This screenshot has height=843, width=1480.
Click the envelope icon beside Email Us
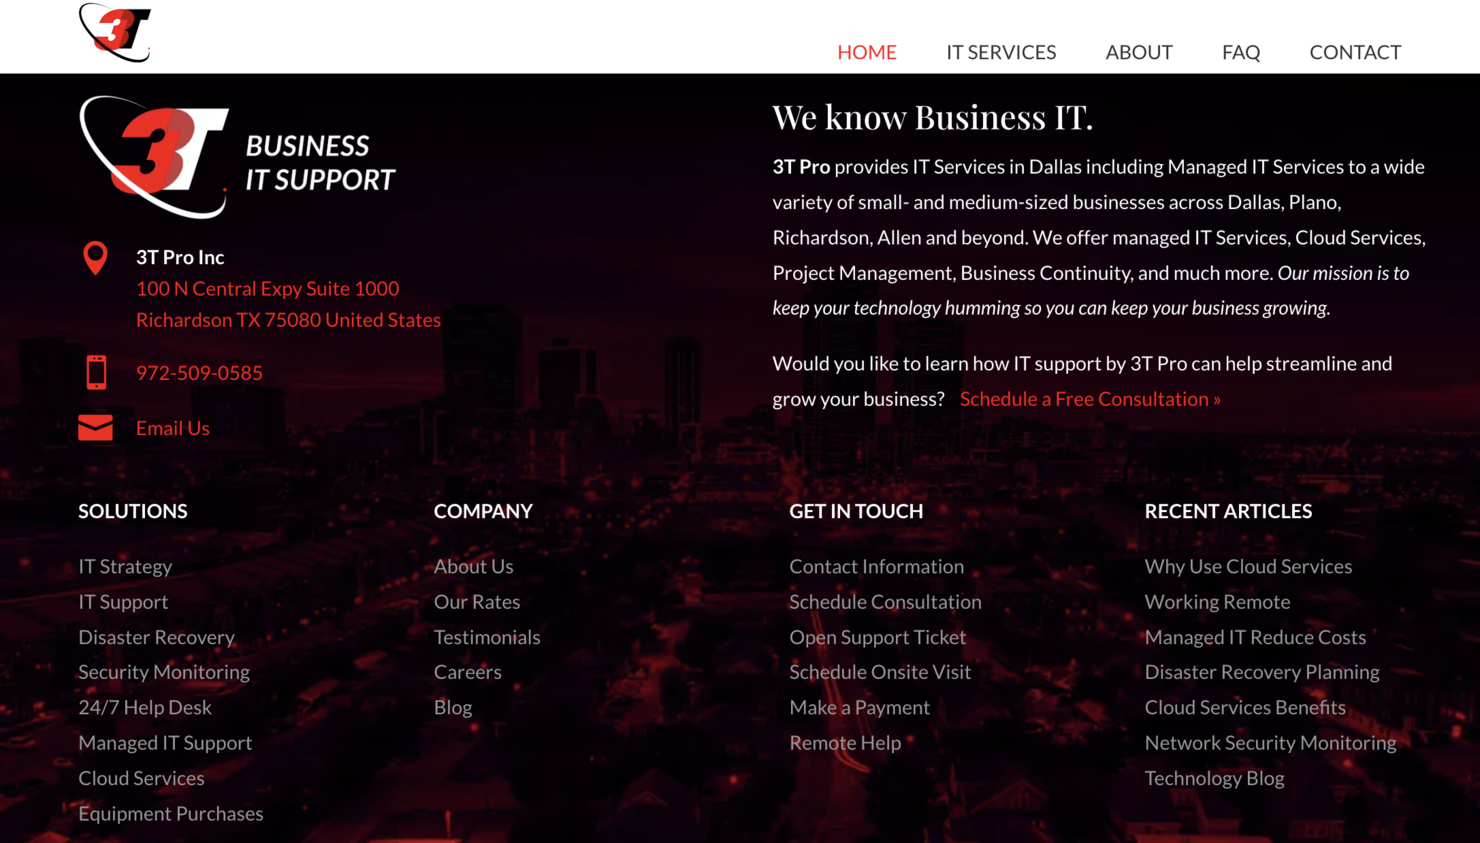[x=95, y=427]
